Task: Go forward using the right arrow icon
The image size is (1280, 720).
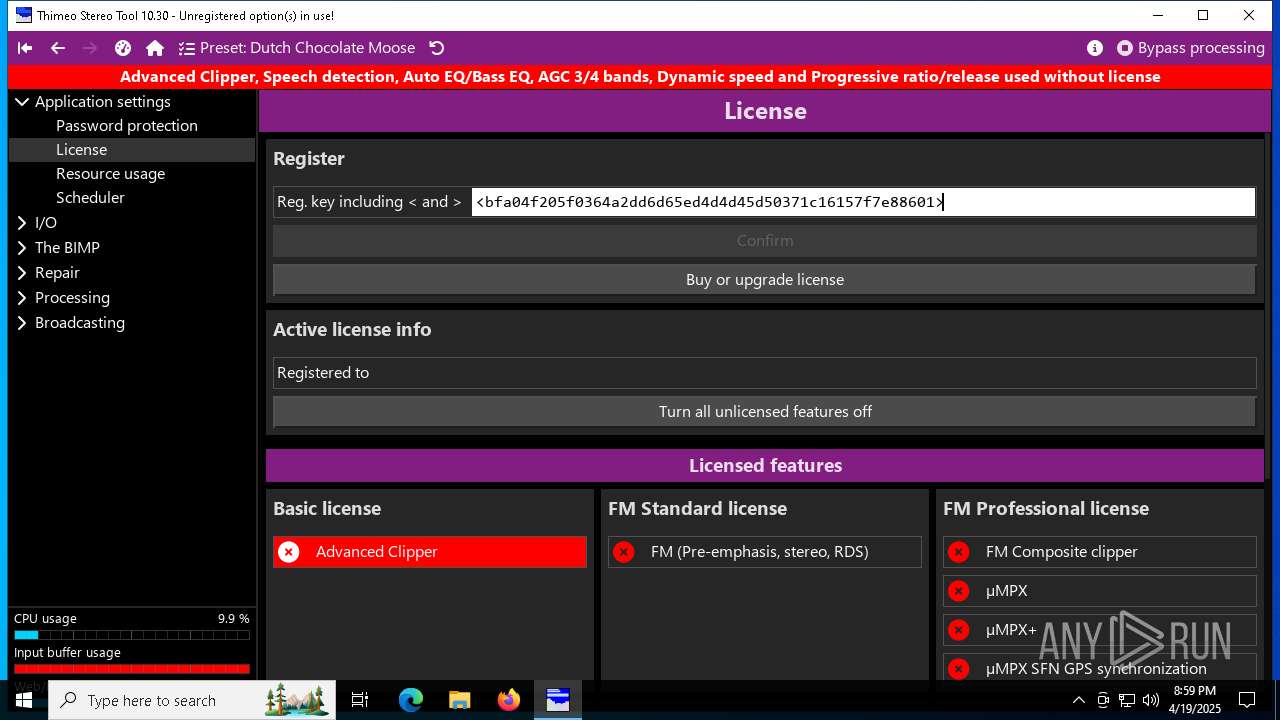Action: click(x=90, y=48)
